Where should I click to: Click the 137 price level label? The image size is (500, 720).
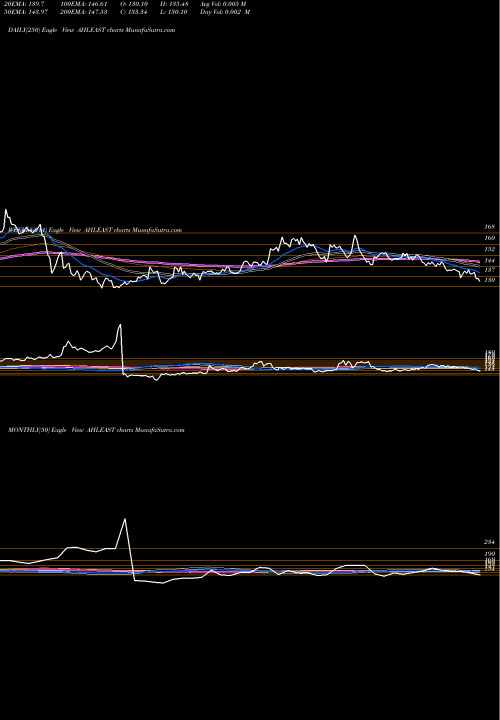489,270
